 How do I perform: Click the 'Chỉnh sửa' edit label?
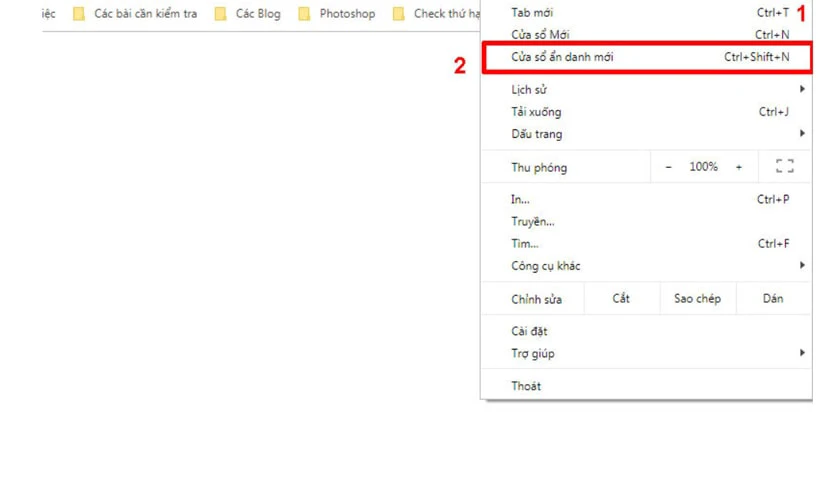536,299
